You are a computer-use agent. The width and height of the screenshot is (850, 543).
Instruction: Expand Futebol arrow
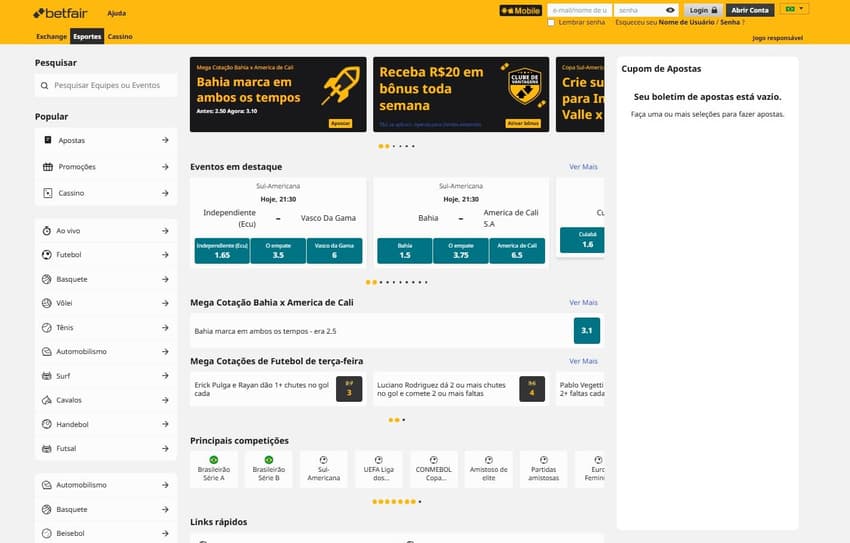click(165, 255)
